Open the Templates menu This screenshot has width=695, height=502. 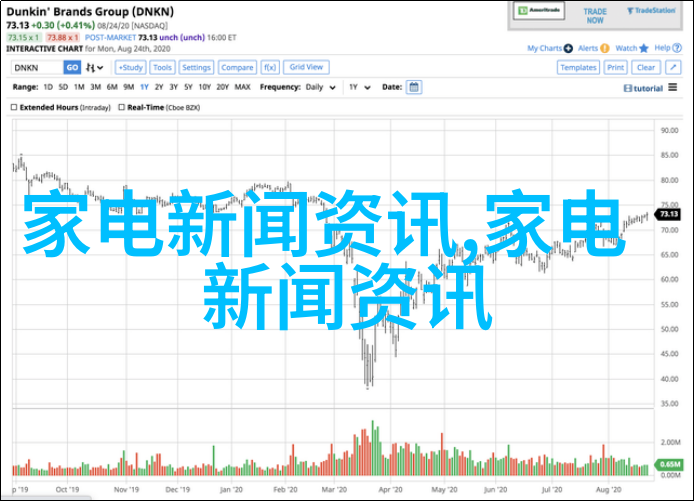click(578, 67)
